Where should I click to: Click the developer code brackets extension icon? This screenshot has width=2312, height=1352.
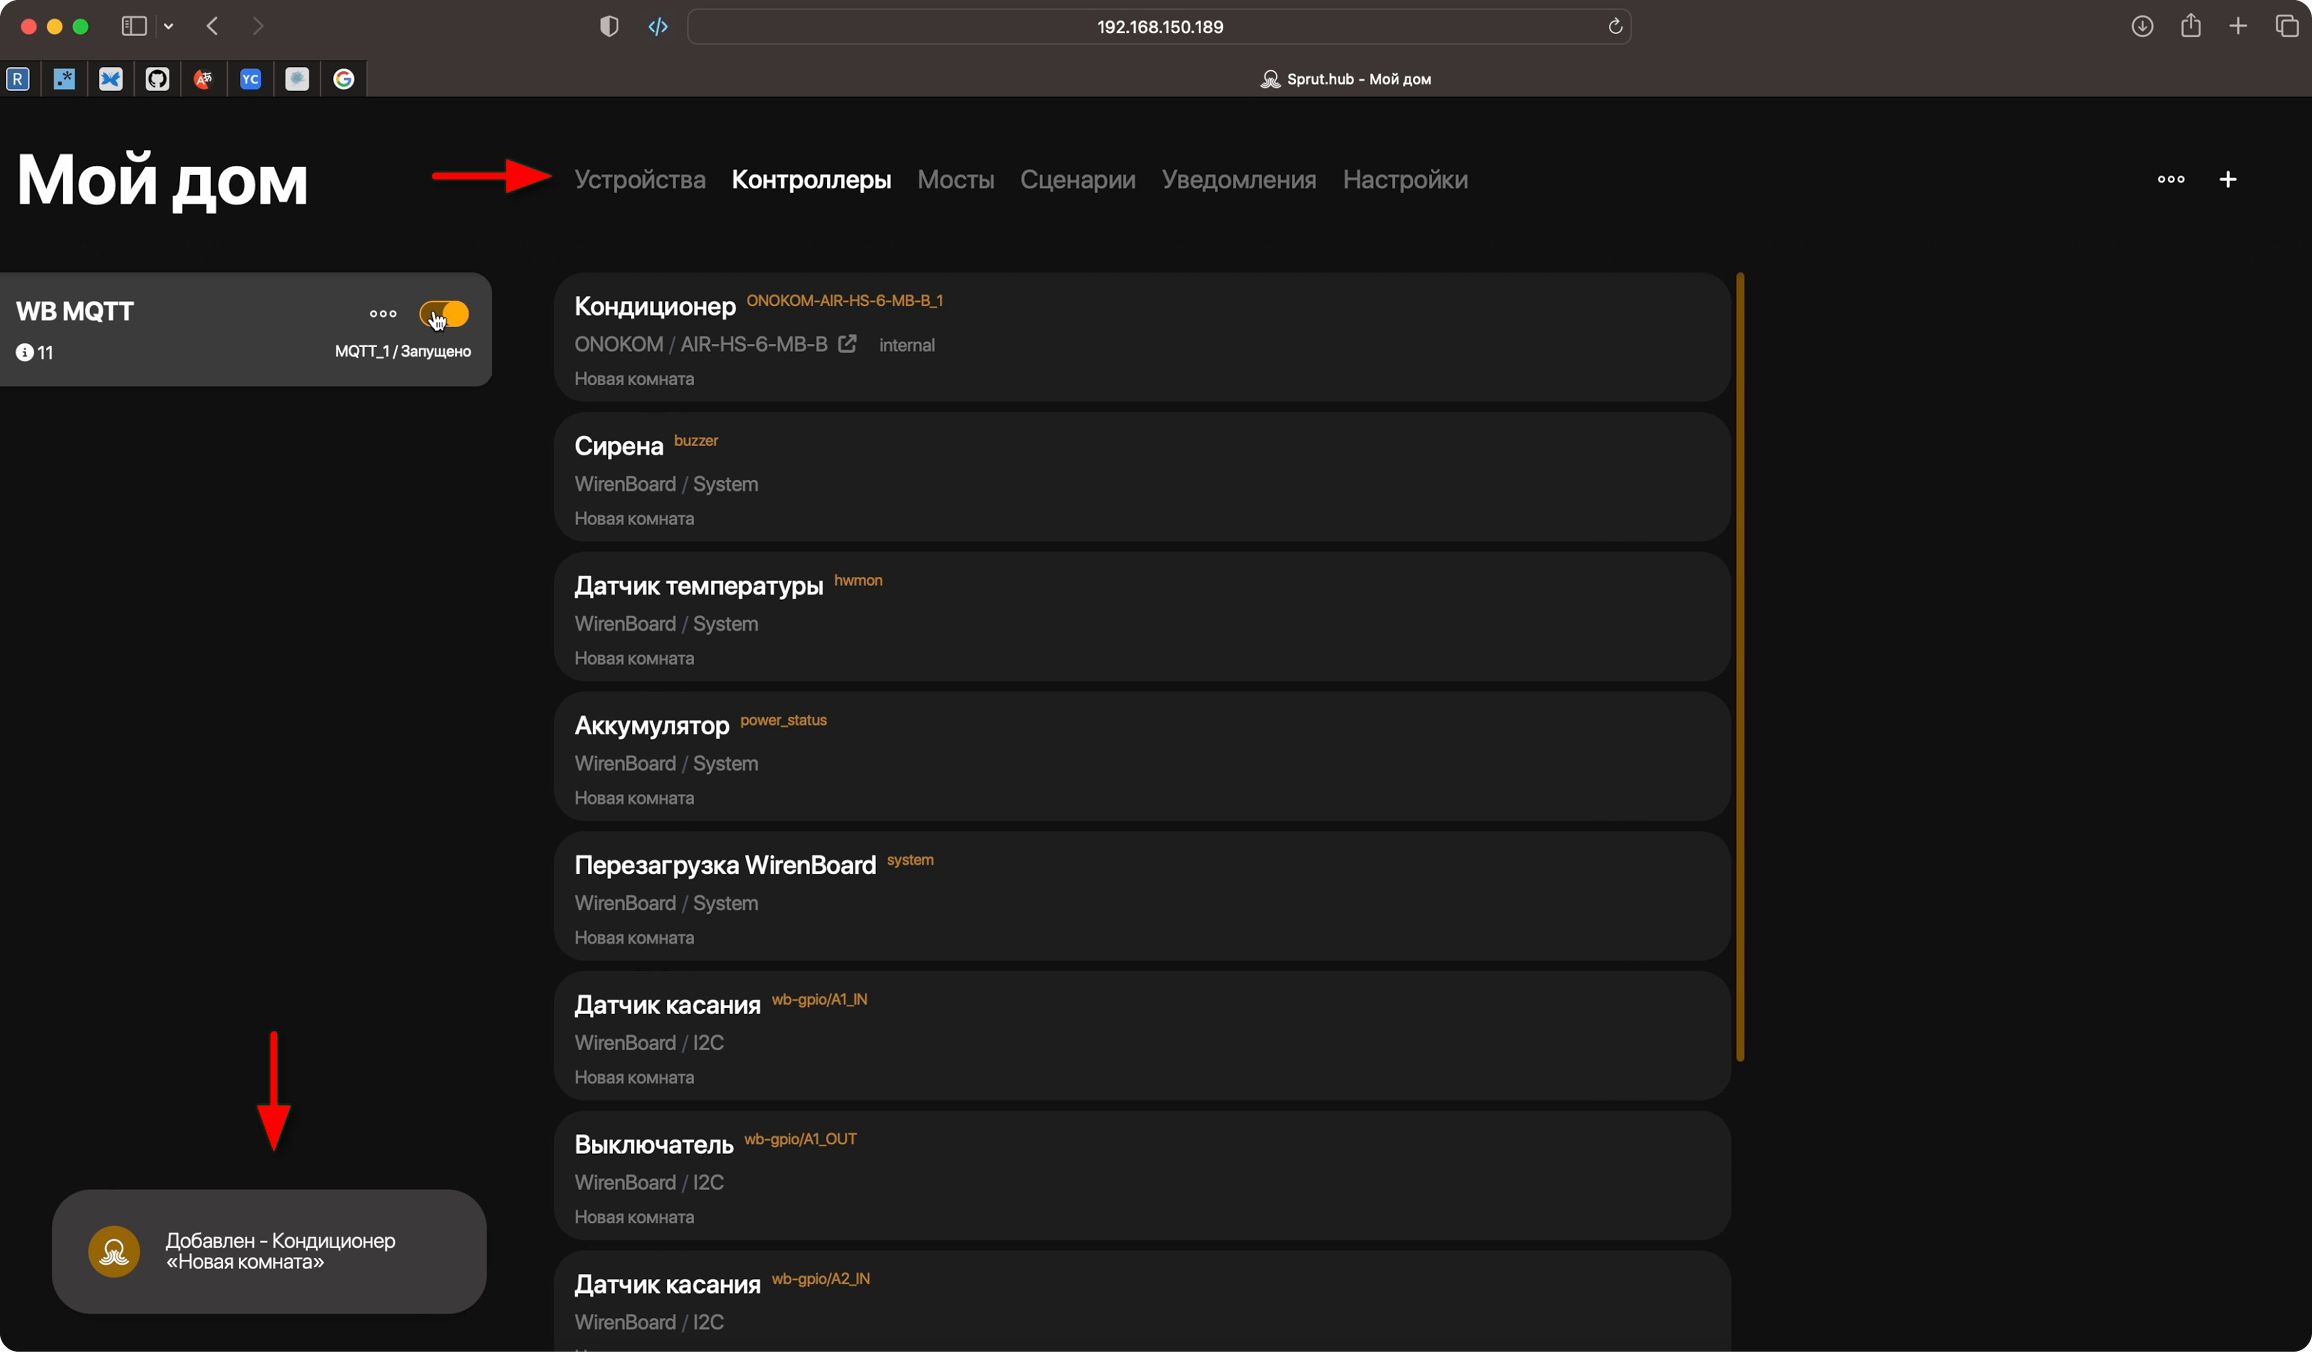coord(658,26)
